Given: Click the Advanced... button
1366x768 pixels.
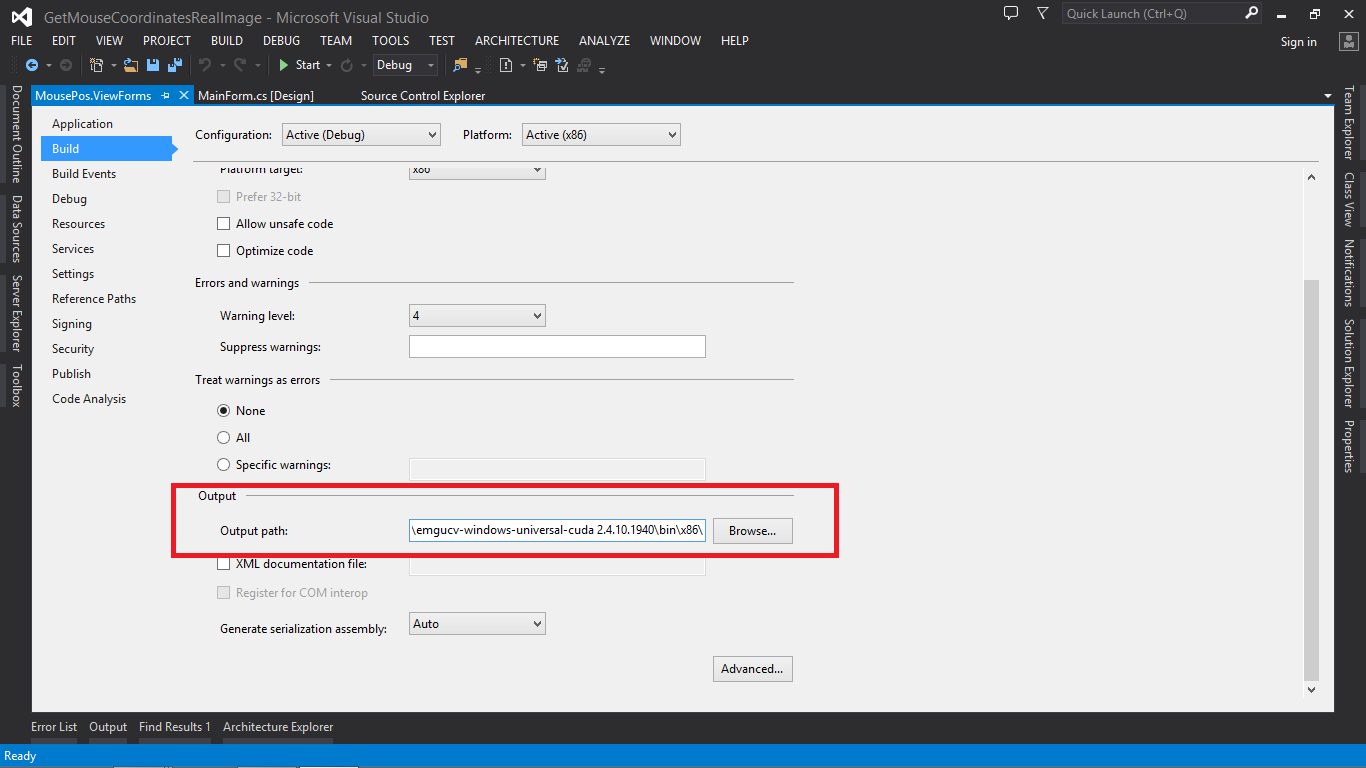Looking at the screenshot, I should tap(753, 669).
